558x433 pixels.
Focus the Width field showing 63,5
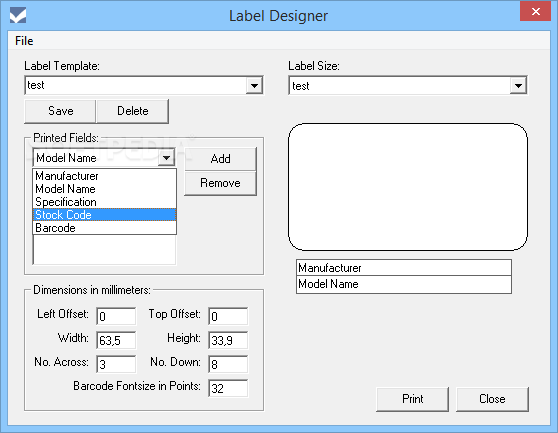(x=116, y=340)
